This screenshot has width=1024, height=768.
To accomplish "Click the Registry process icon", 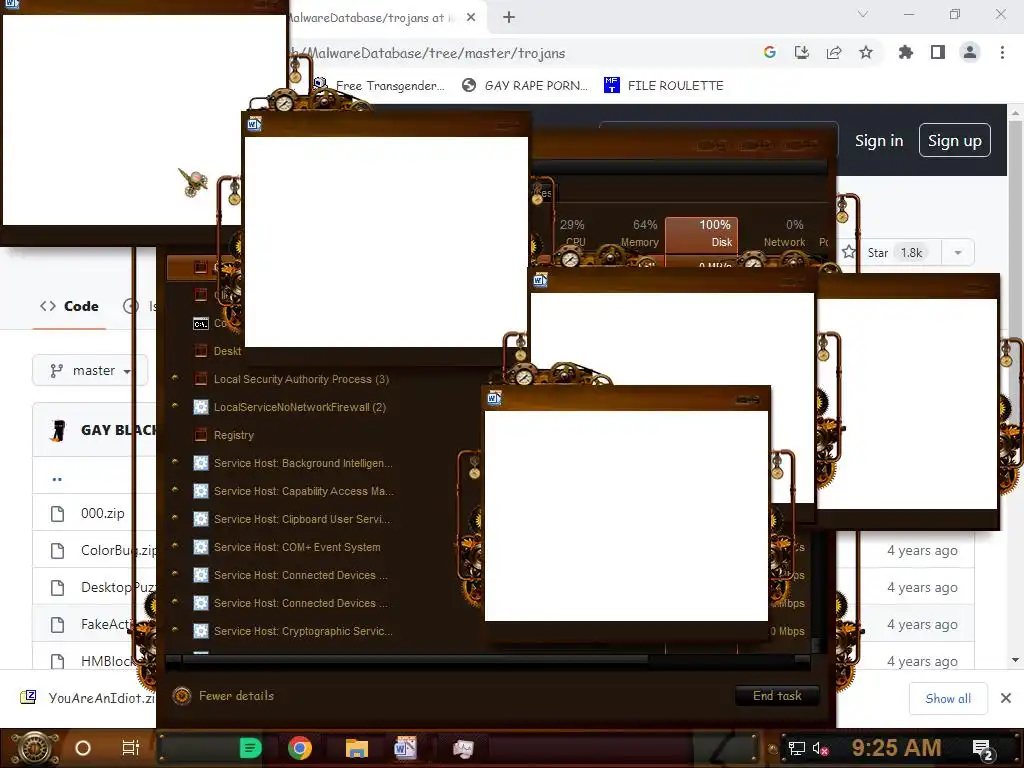I will [201, 435].
